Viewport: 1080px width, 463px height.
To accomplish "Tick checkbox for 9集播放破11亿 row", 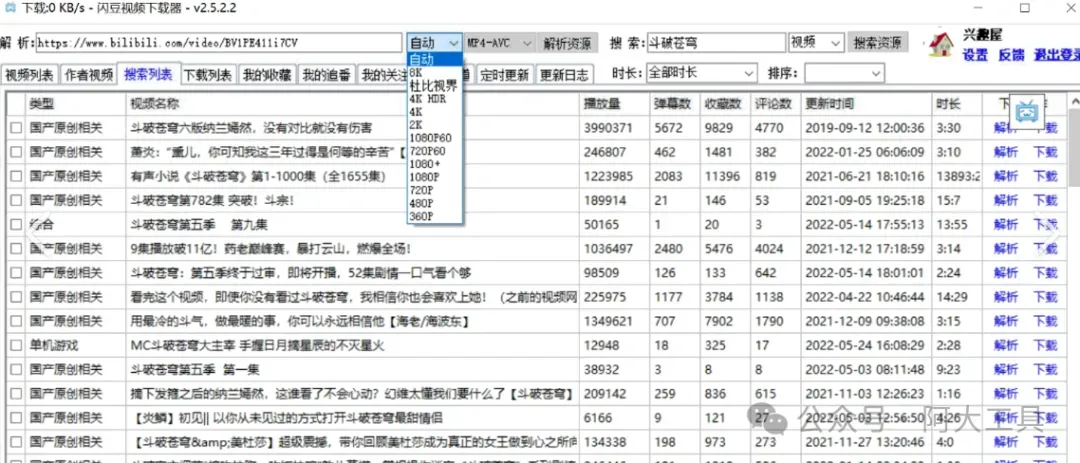I will pyautogui.click(x=16, y=249).
